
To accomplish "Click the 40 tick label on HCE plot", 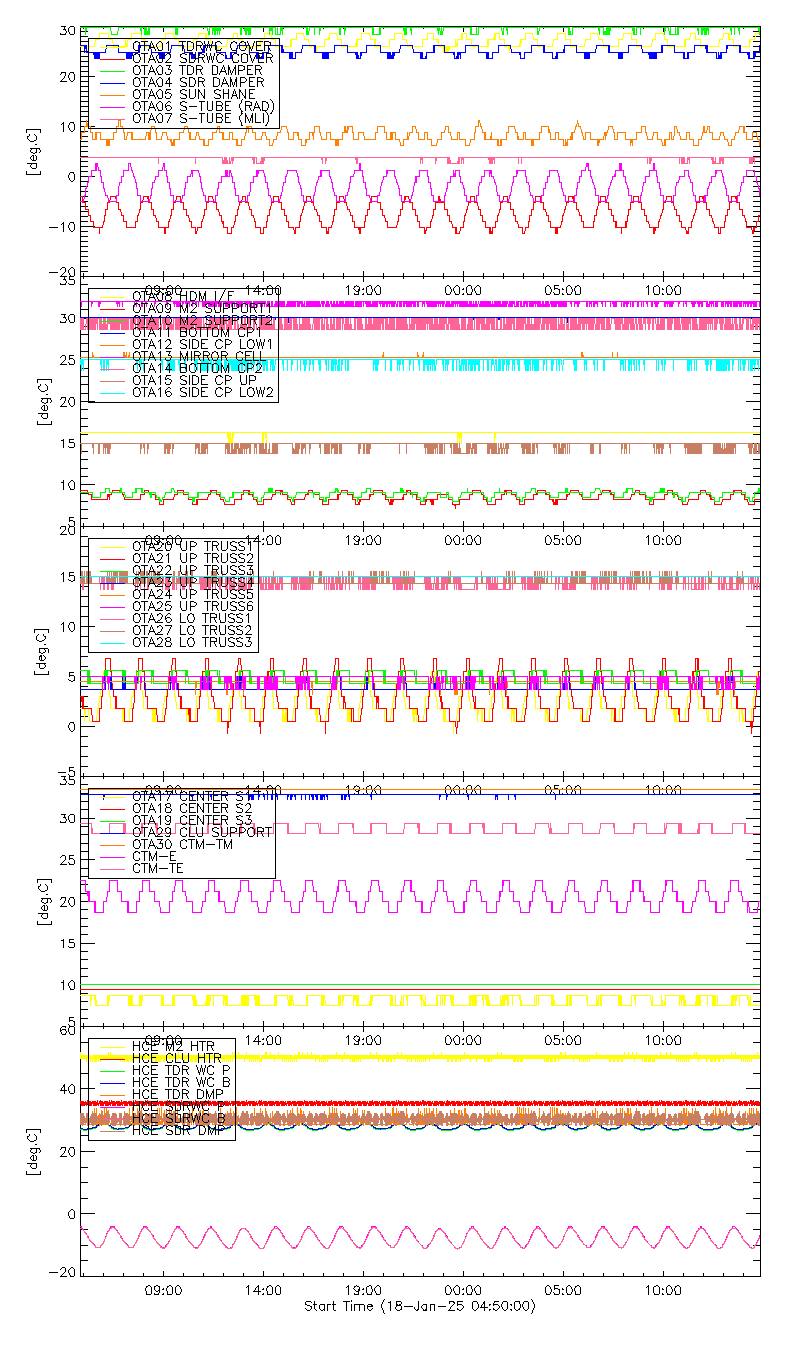I will pyautogui.click(x=70, y=1090).
